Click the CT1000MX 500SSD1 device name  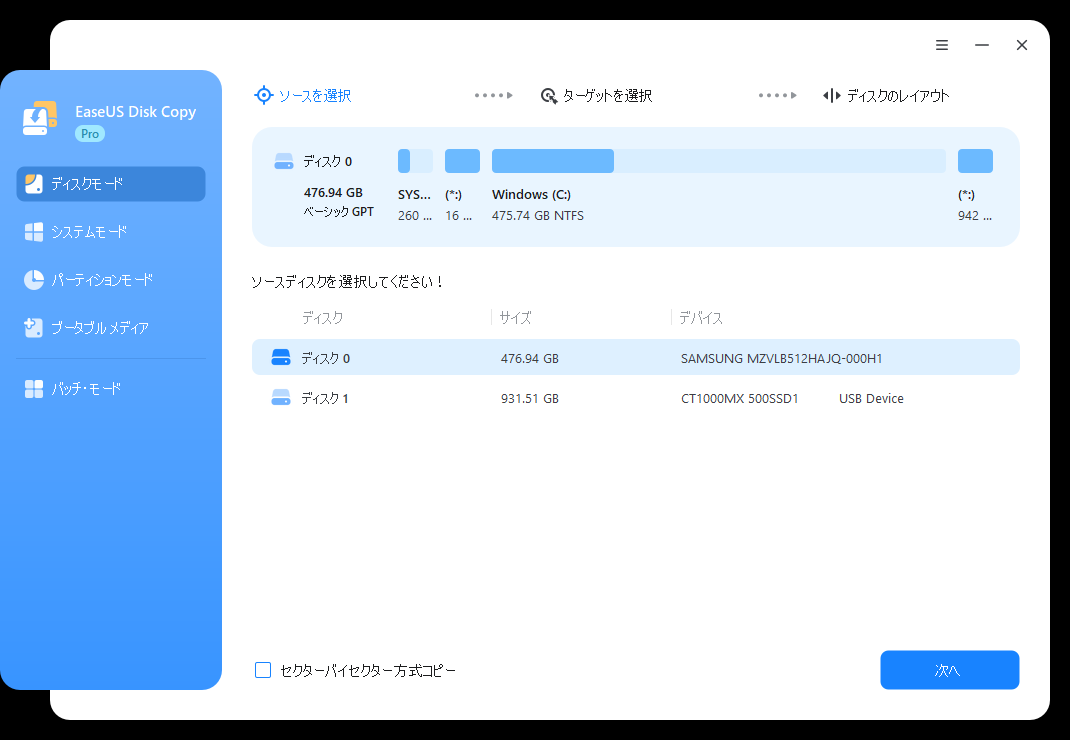740,399
